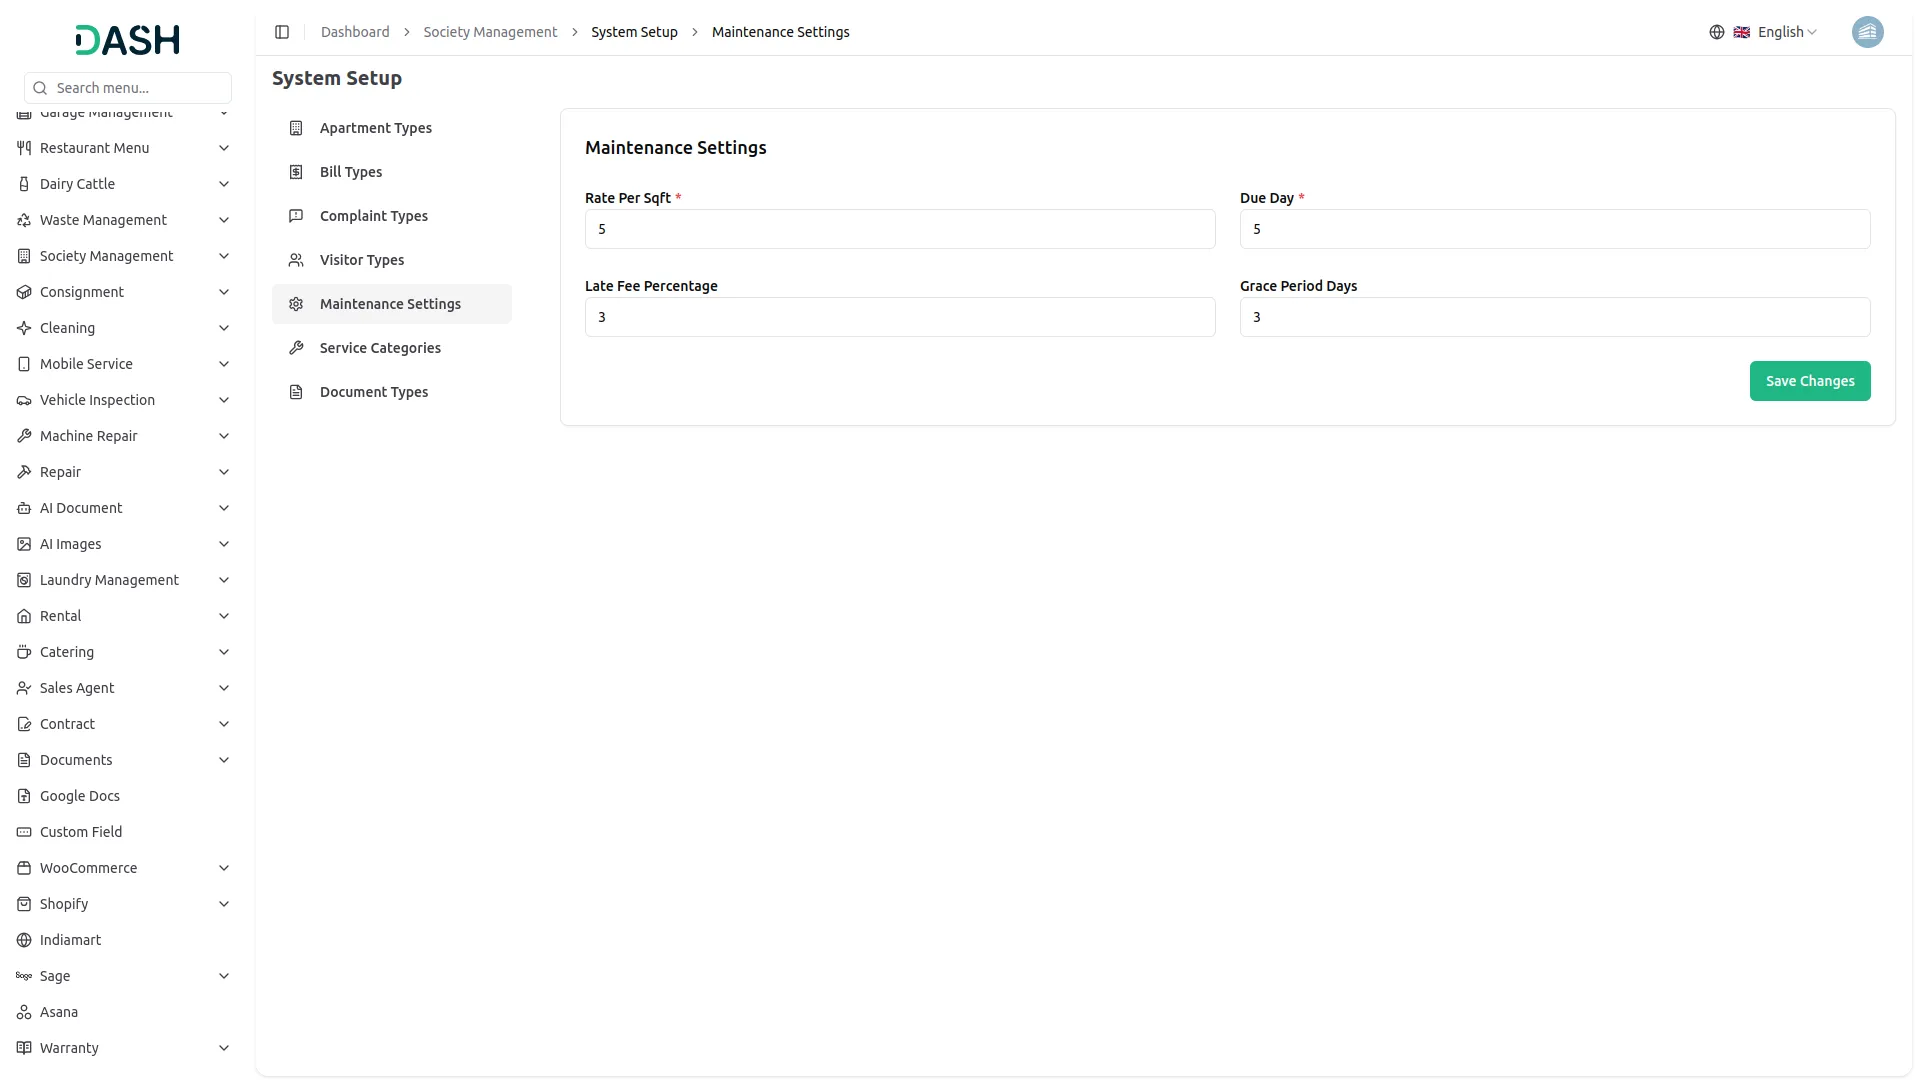Click the Rate Per Sqft field
1920x1080 pixels.
pos(899,229)
